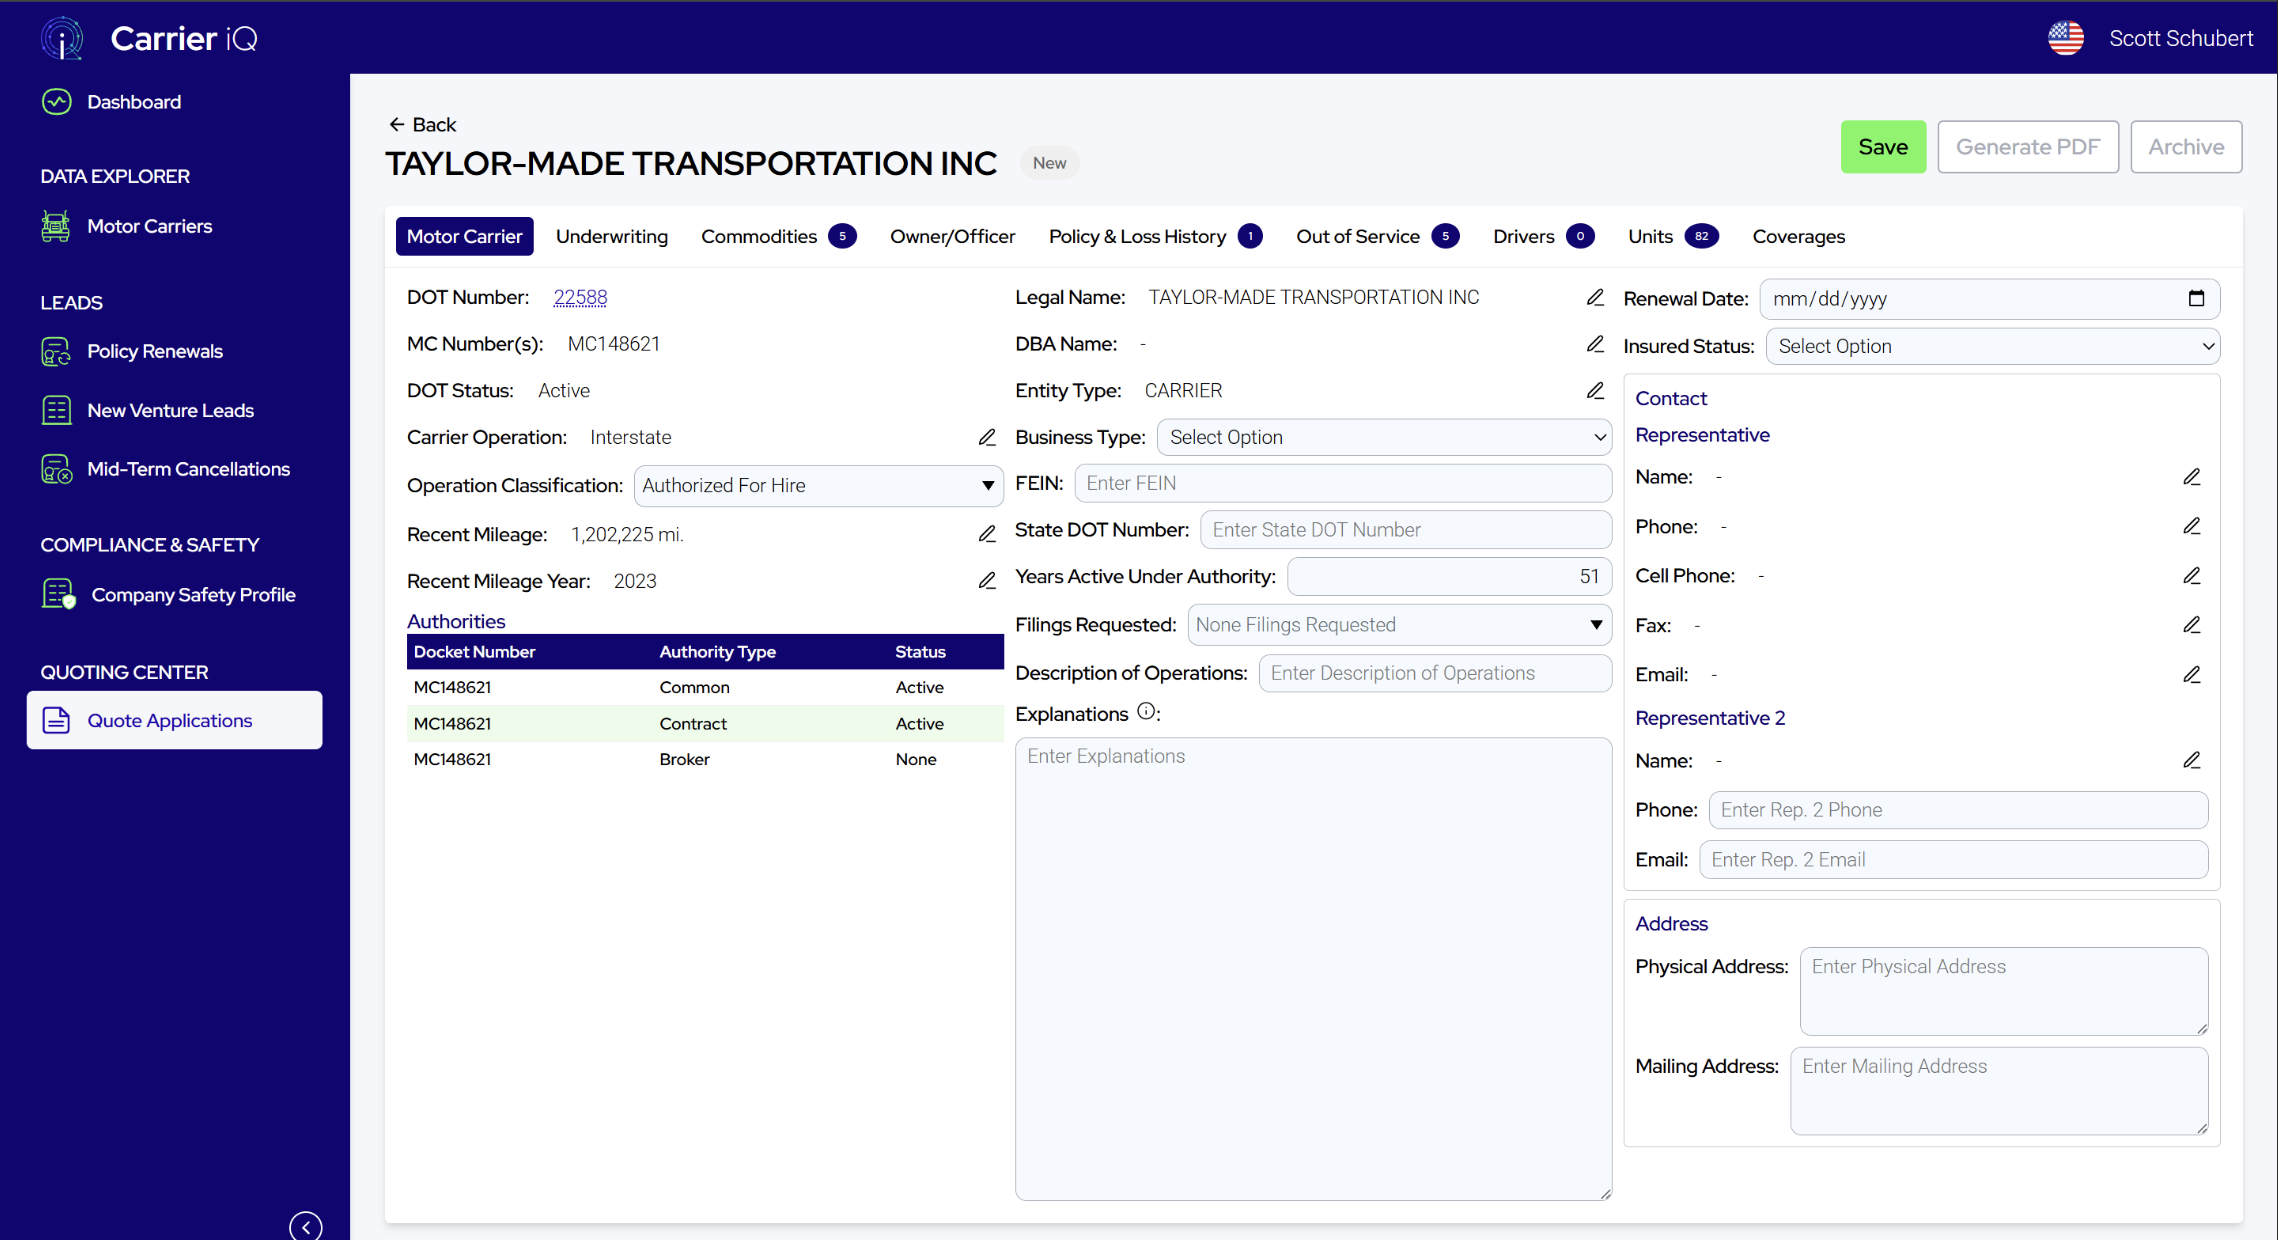This screenshot has width=2278, height=1240.
Task: Expand the Filings Requested dropdown
Action: [x=1399, y=625]
